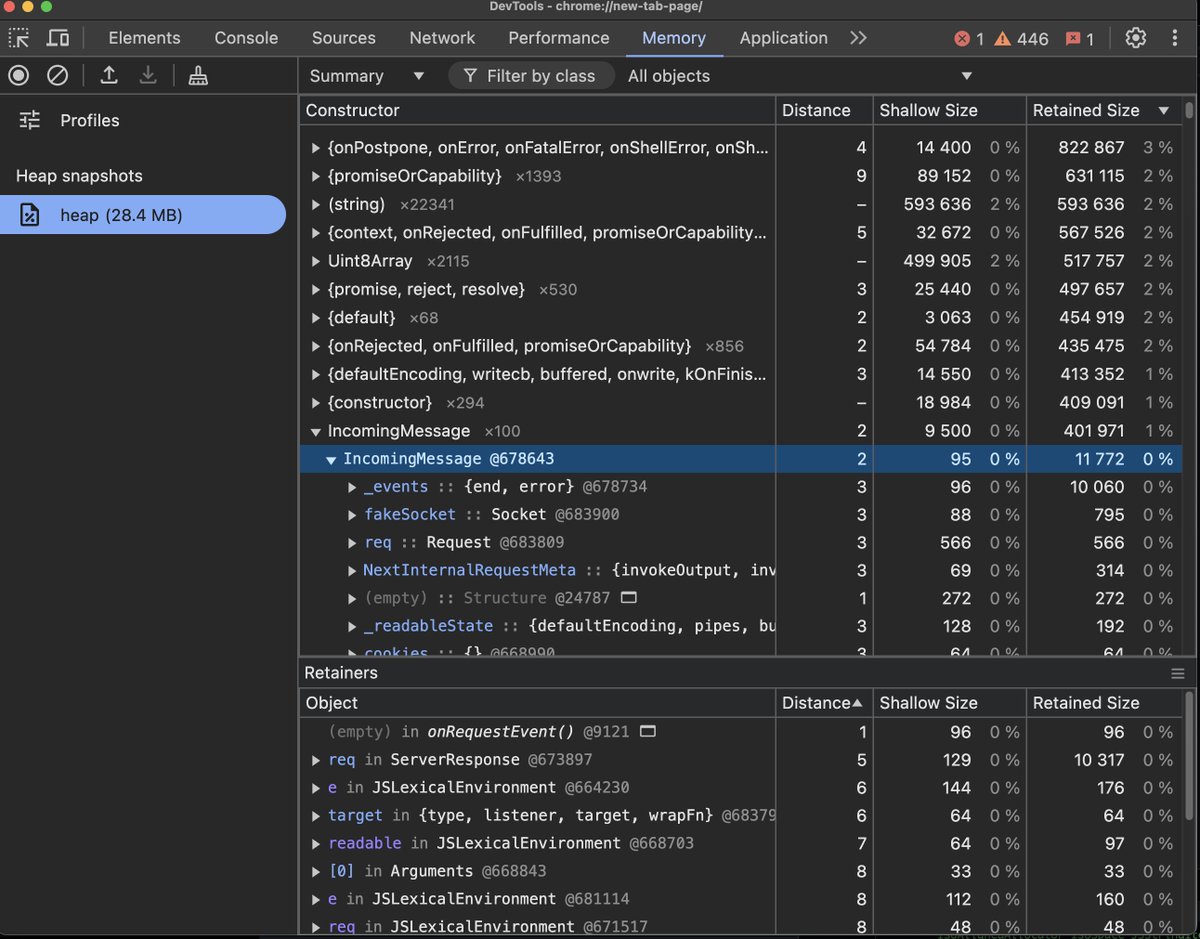Click the collect garbage broom icon
The width and height of the screenshot is (1200, 939).
pos(198,75)
